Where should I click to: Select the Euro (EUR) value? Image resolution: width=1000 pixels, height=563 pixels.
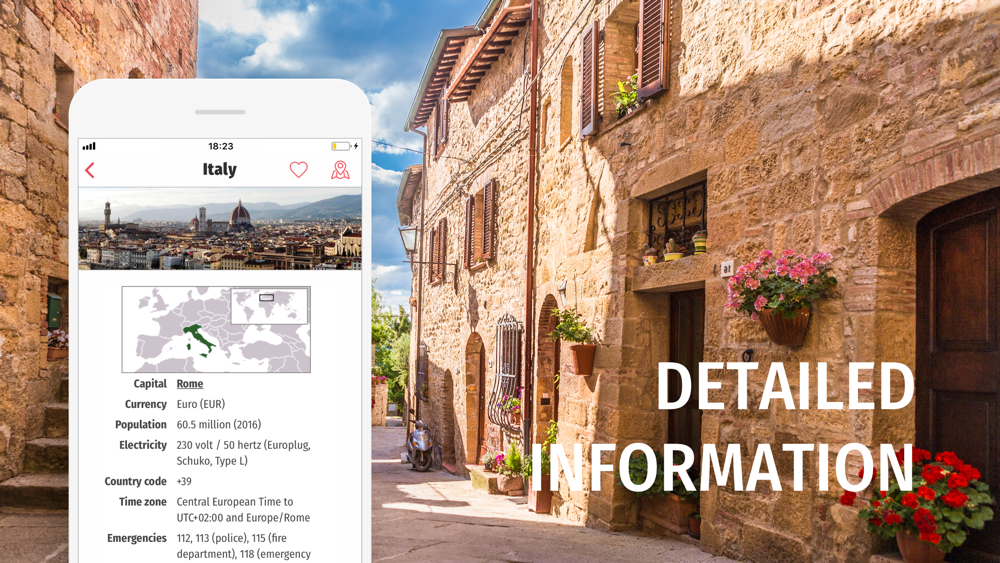(201, 404)
